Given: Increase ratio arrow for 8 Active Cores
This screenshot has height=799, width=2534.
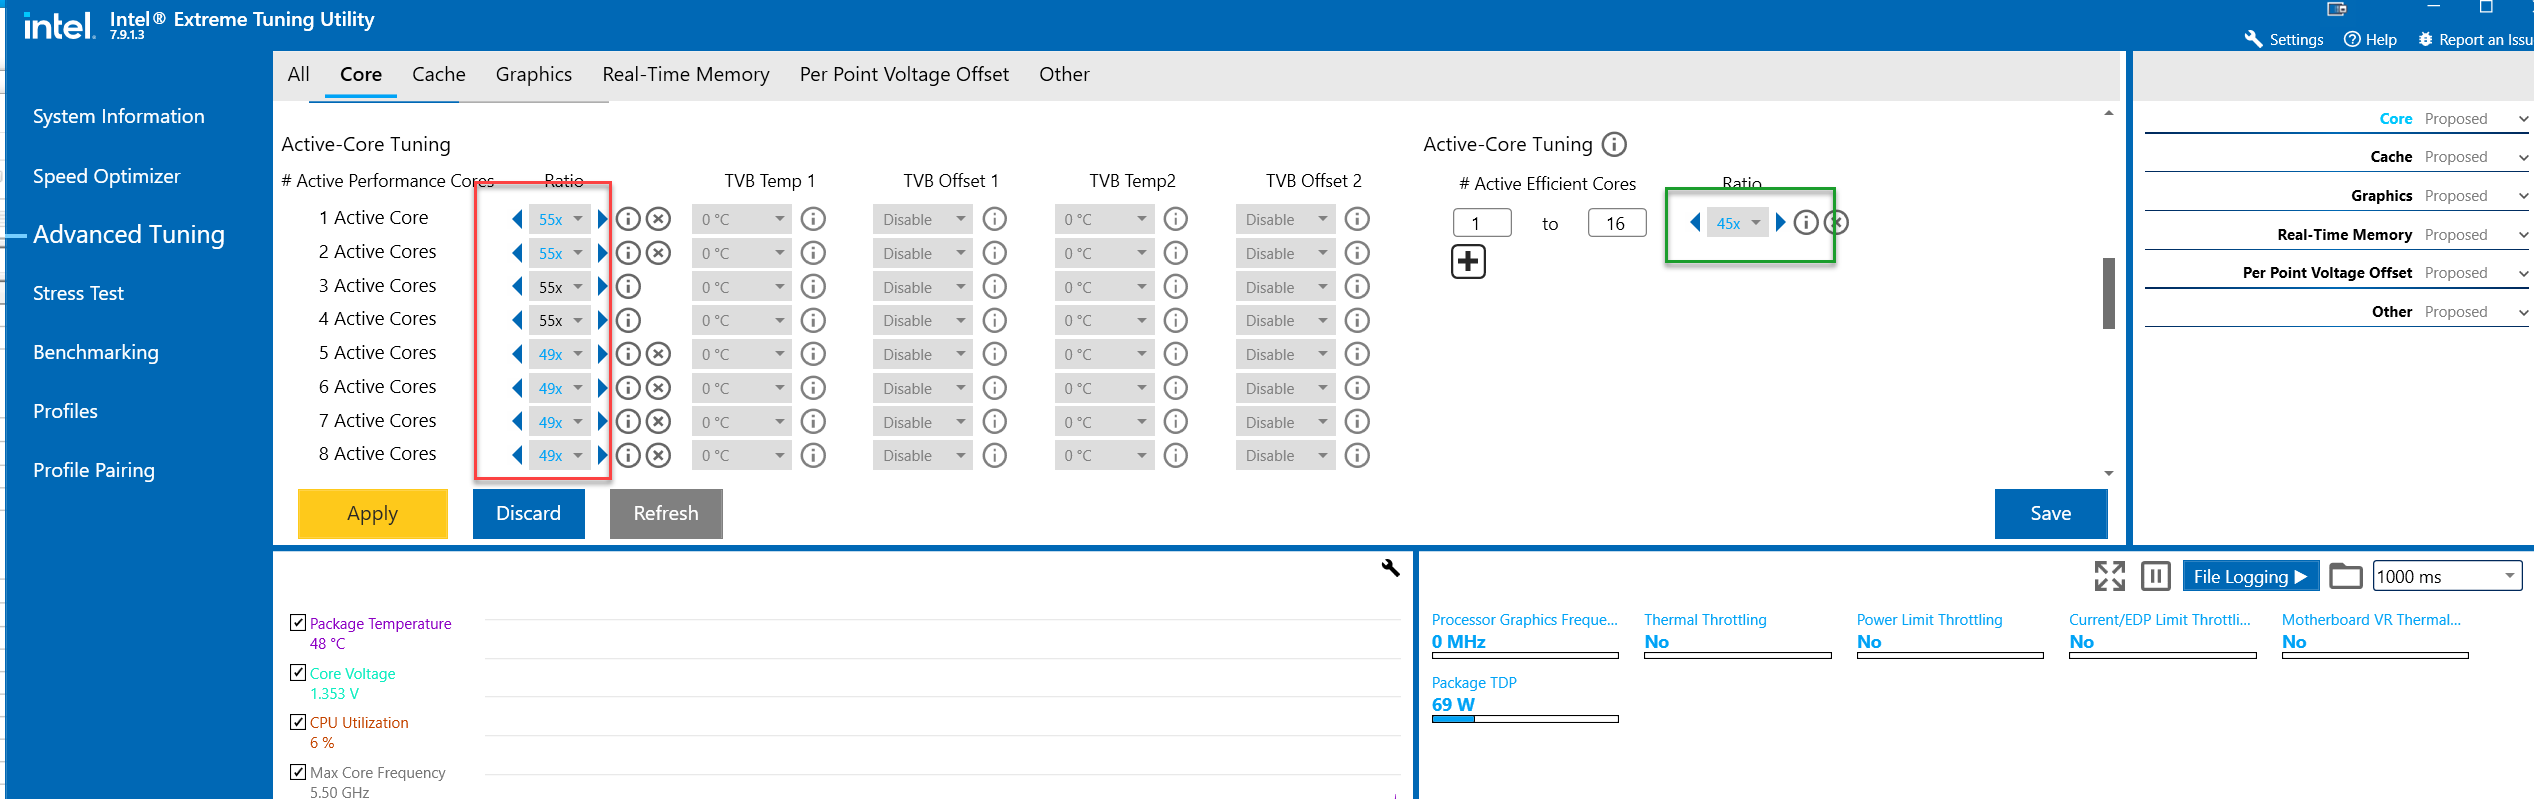Looking at the screenshot, I should (x=602, y=456).
